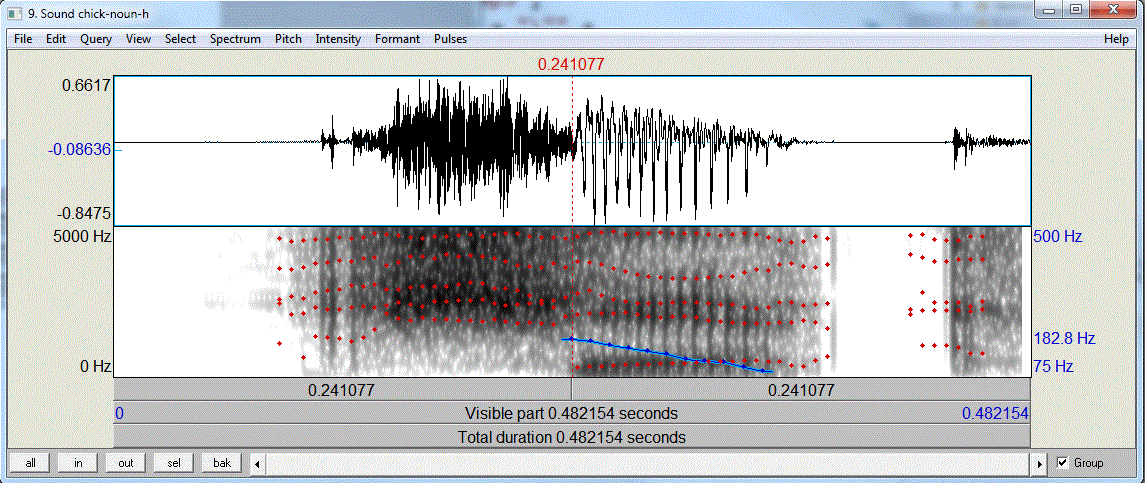Viewport: 1145px width, 483px height.
Task: Open the Pulses menu
Action: click(451, 39)
